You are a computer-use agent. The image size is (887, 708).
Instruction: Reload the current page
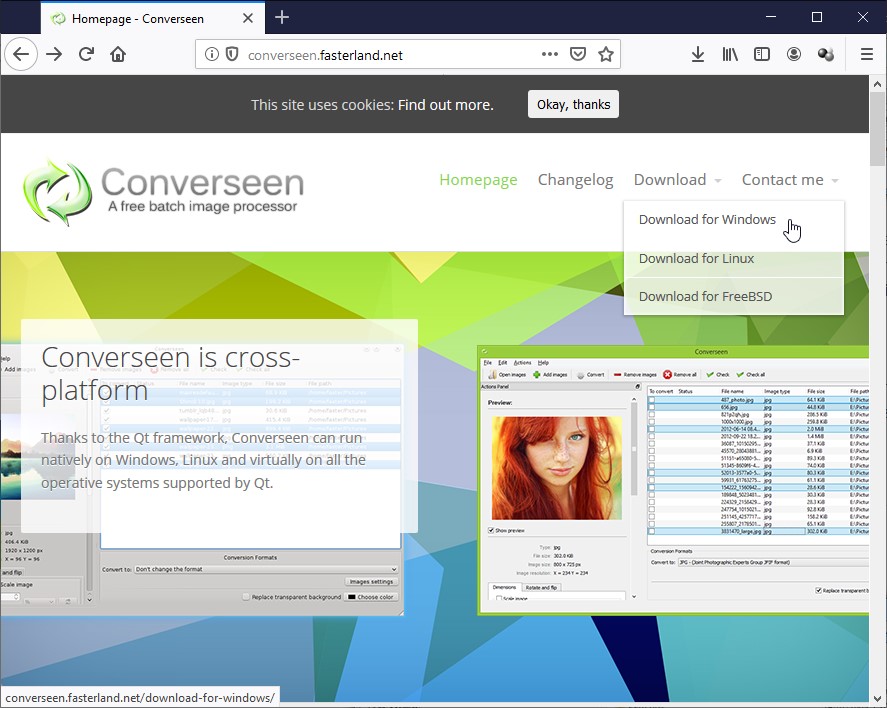pos(86,55)
